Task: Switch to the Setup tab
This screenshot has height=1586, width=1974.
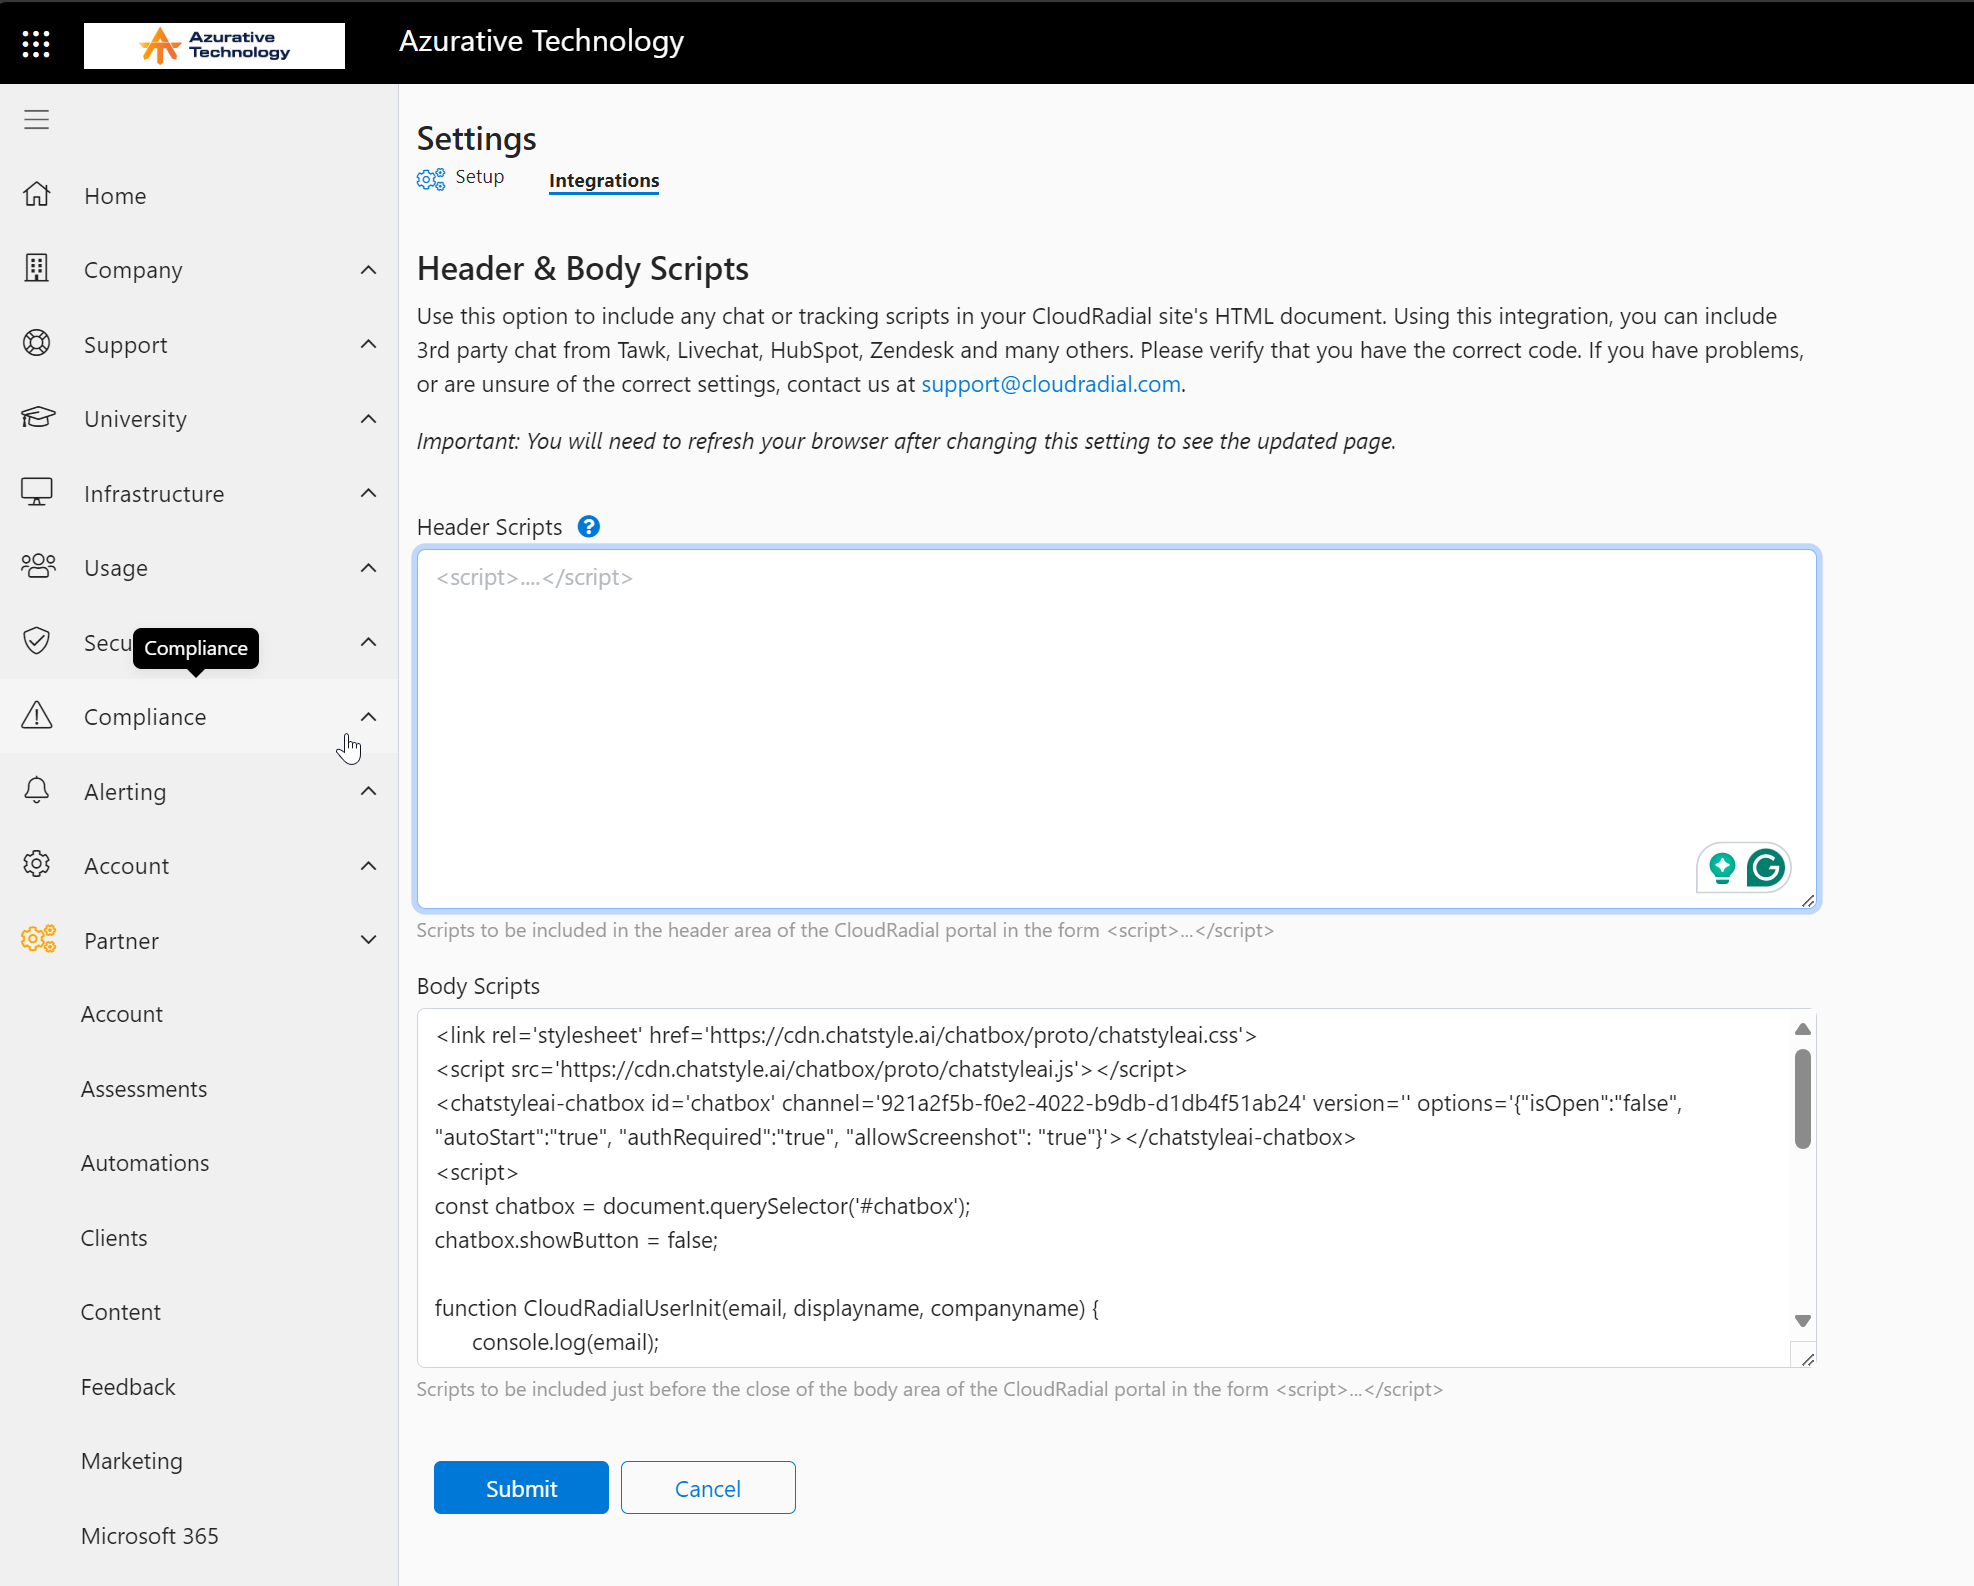Action: [x=480, y=177]
